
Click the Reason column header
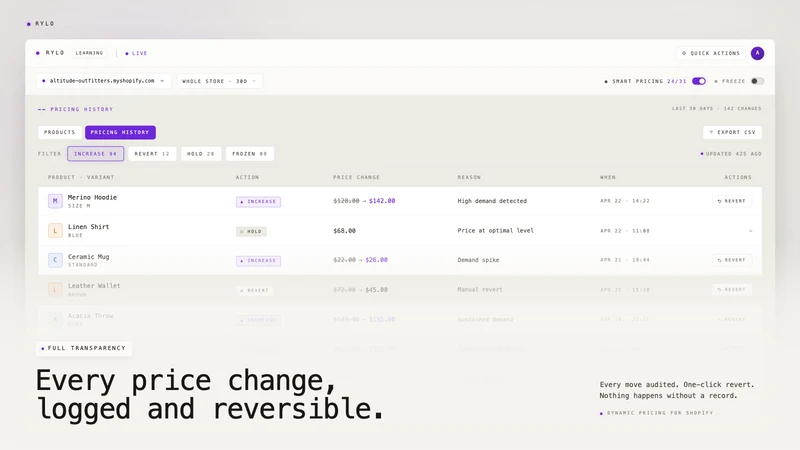(469, 177)
